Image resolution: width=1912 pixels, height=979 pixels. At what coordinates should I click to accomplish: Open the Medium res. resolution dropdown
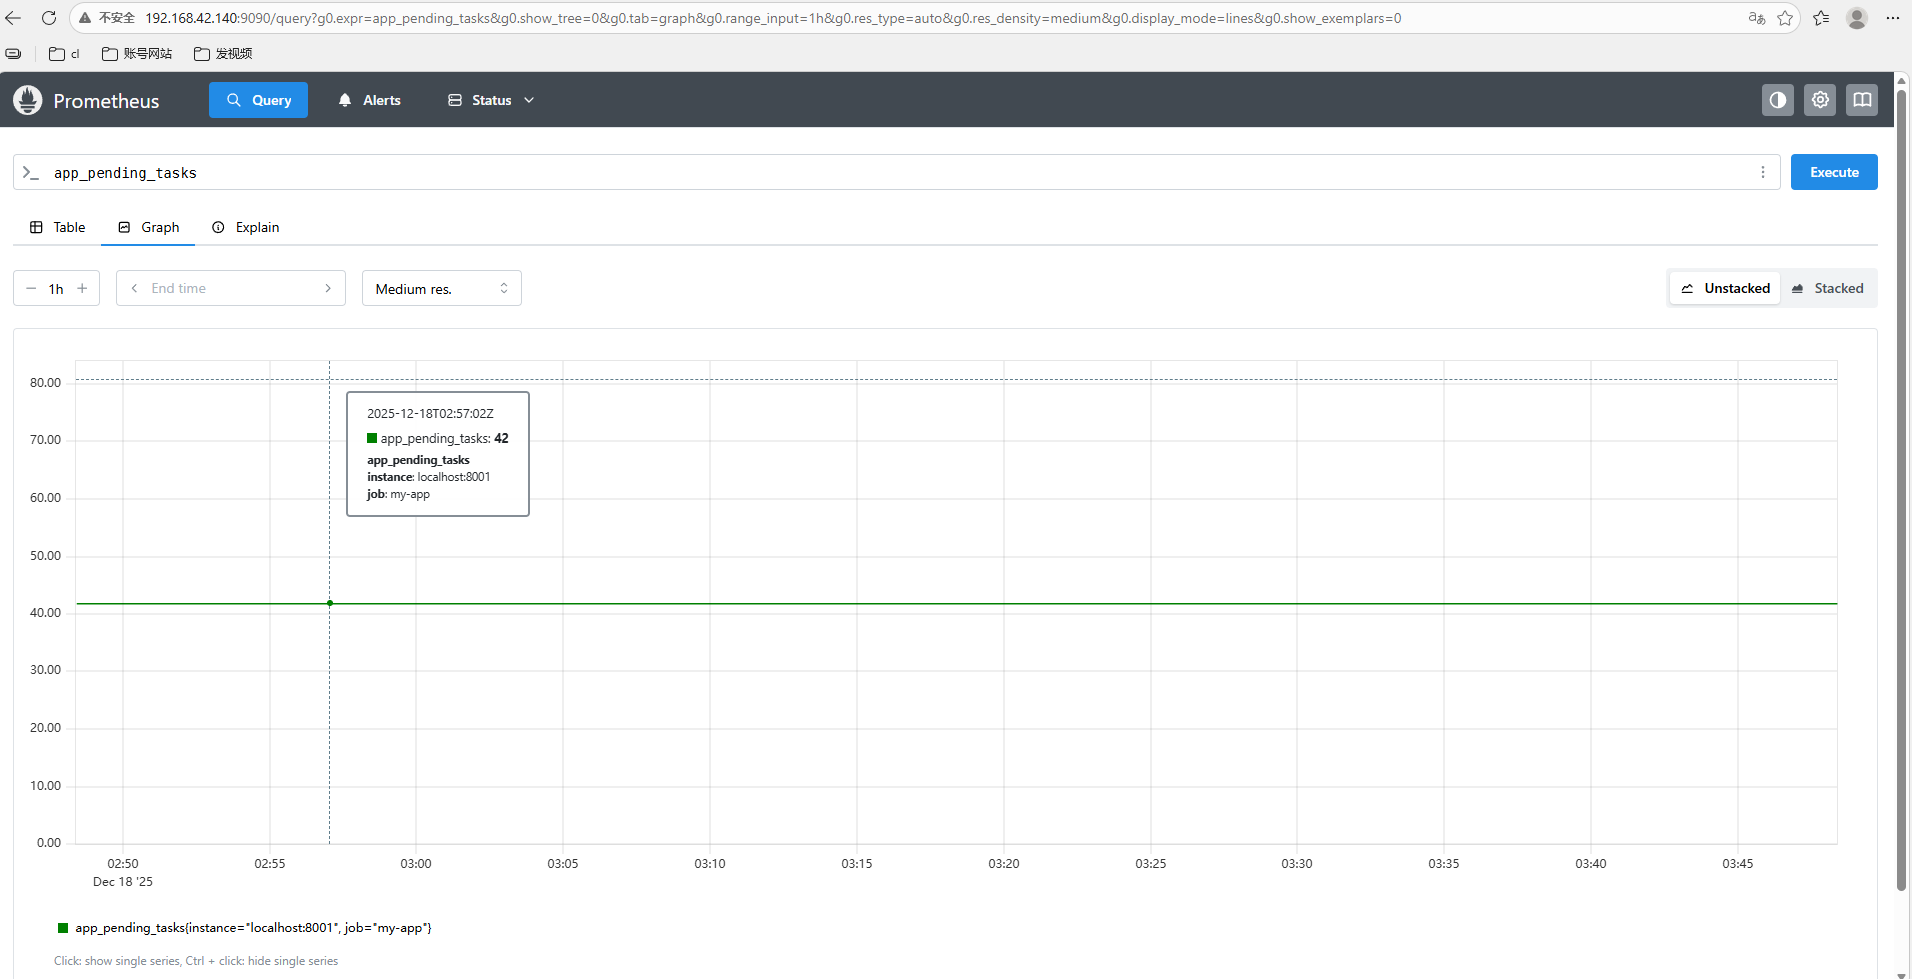[x=441, y=288]
